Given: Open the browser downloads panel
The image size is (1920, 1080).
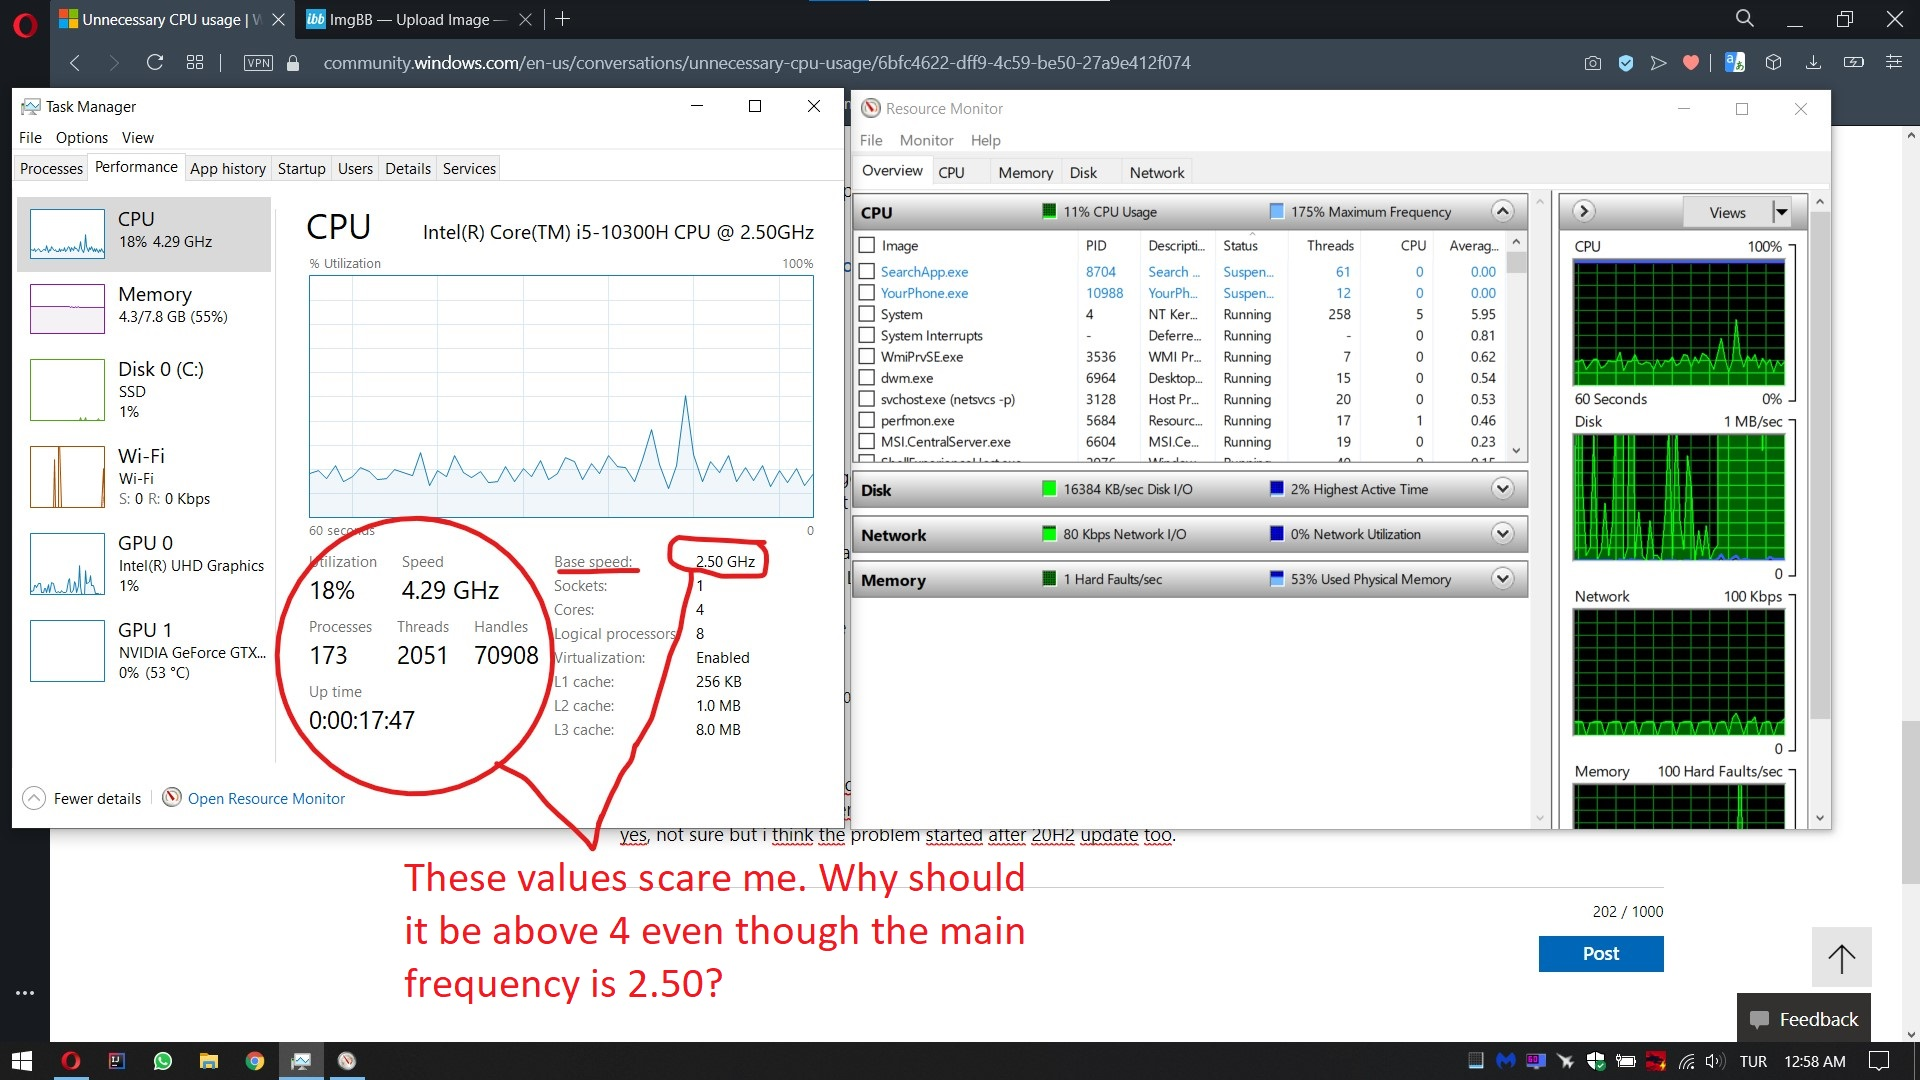Looking at the screenshot, I should (1813, 63).
